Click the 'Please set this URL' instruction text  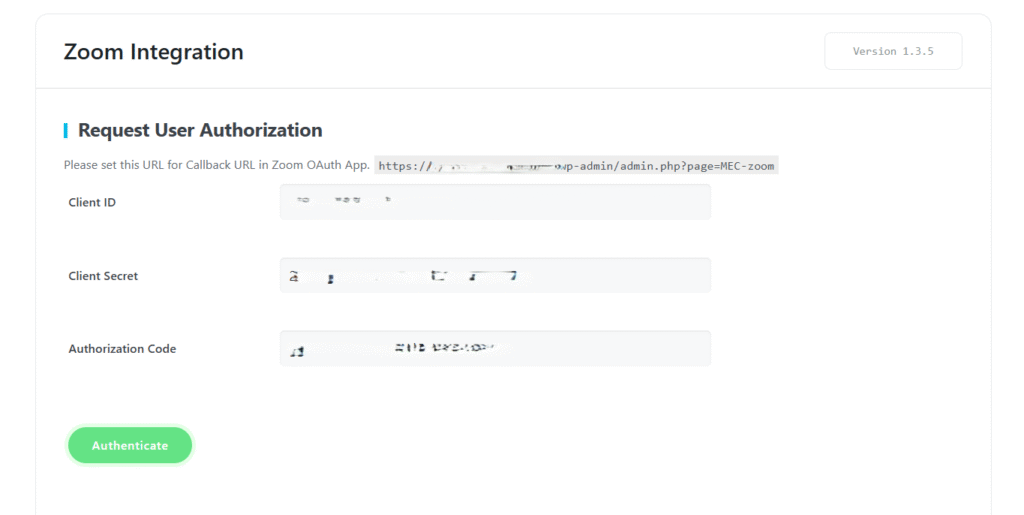pos(217,165)
